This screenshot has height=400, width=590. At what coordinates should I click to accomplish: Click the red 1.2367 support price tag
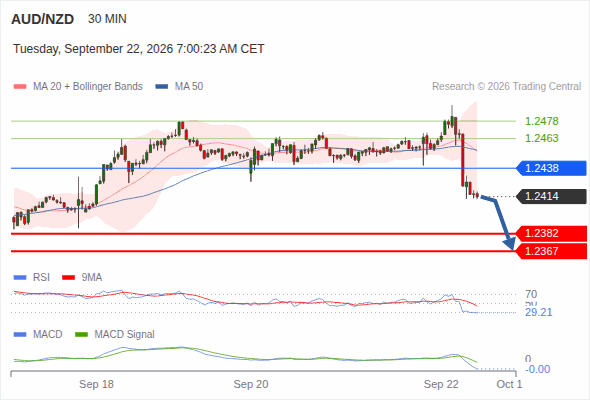click(551, 251)
